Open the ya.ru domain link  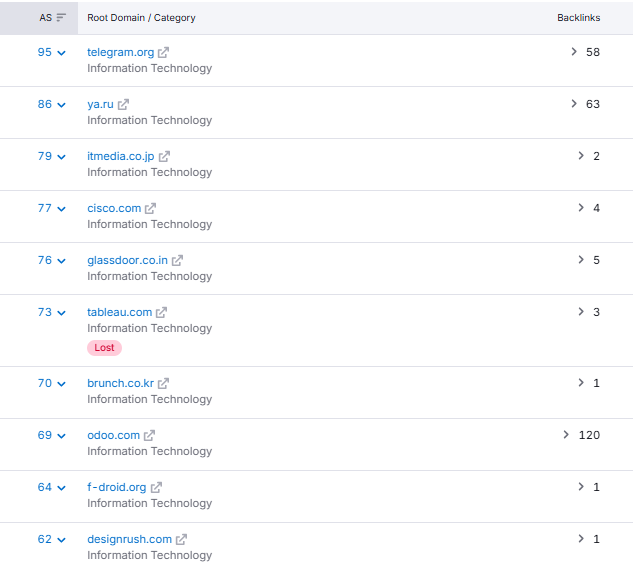[x=101, y=105]
